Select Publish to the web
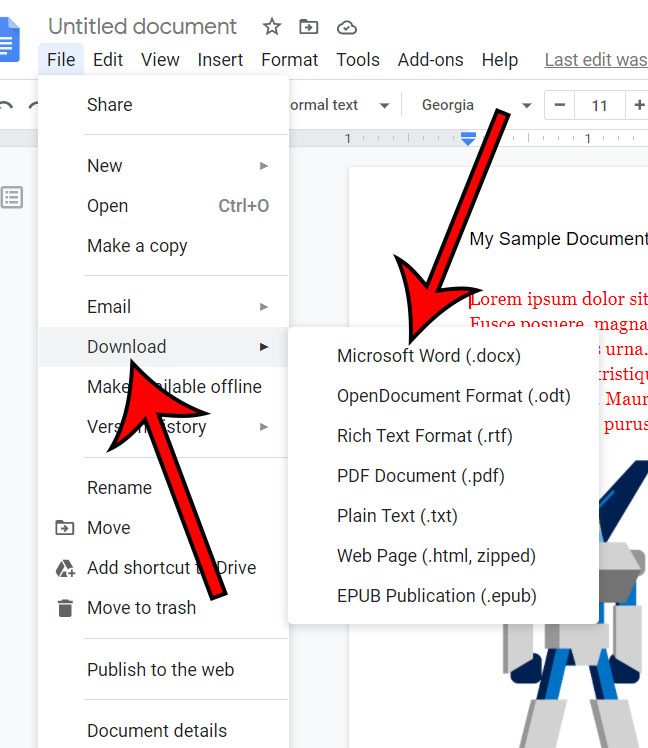The image size is (648, 748). click(164, 670)
